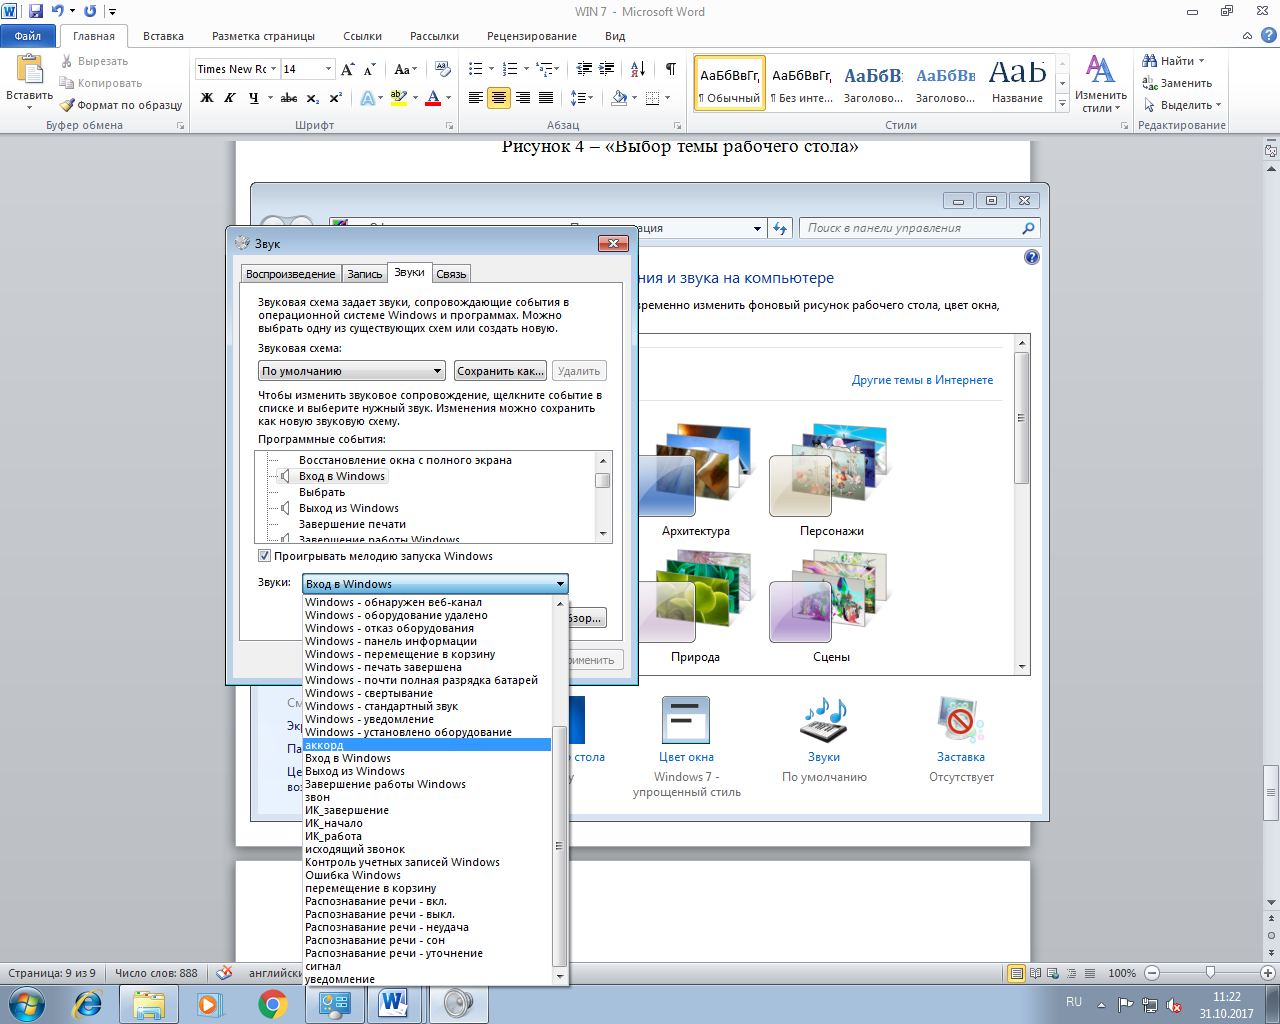Click the bulleted list icon
Image resolution: width=1280 pixels, height=1024 pixels.
tap(476, 69)
